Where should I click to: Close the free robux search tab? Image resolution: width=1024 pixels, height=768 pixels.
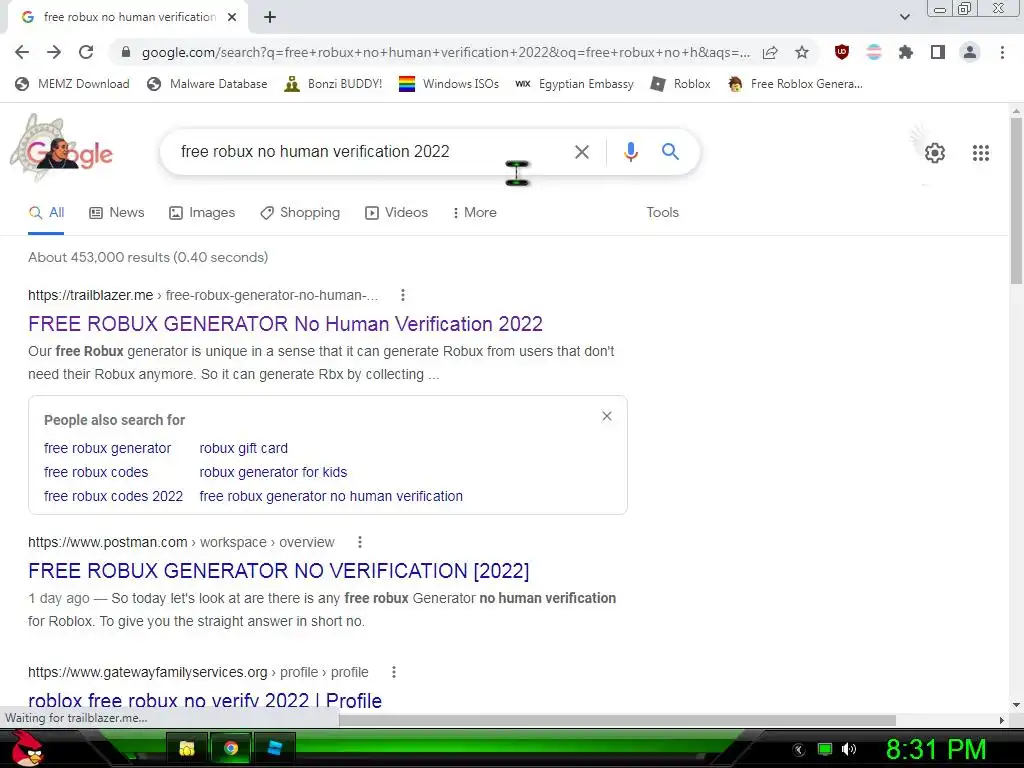[232, 17]
